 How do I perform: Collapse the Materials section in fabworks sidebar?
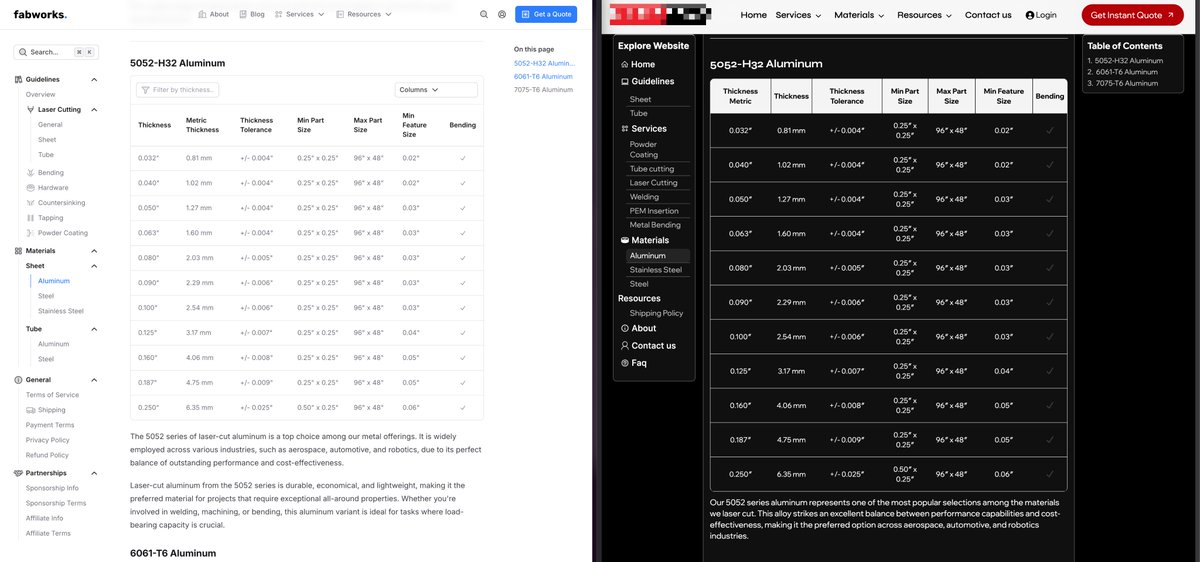pyautogui.click(x=94, y=251)
